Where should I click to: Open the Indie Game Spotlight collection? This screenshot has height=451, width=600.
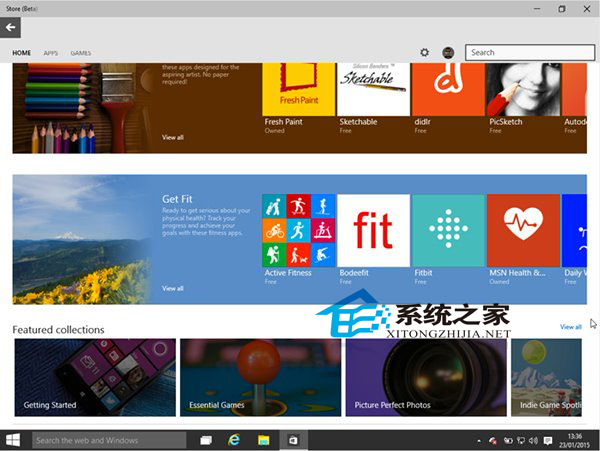[546, 377]
